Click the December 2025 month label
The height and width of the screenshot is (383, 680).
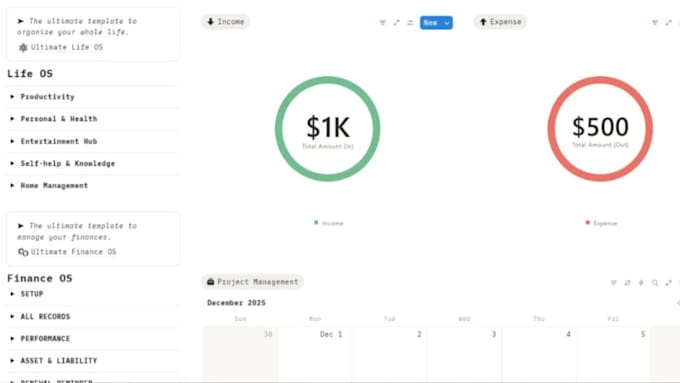point(236,303)
